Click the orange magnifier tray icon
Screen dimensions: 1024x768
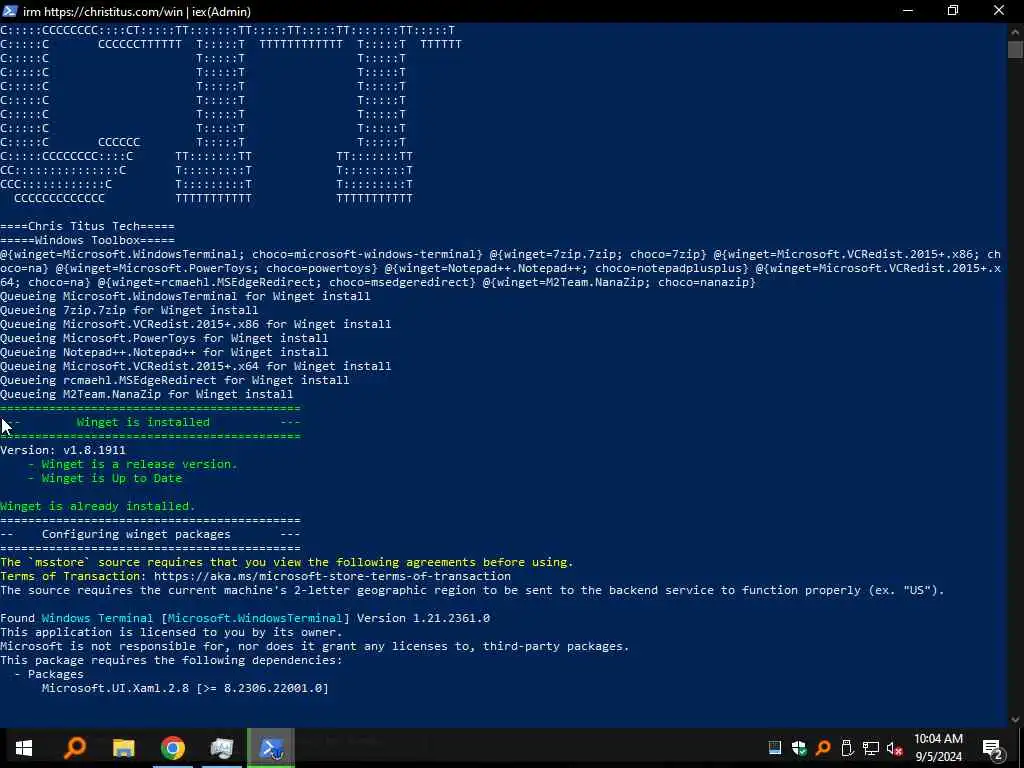(x=823, y=748)
